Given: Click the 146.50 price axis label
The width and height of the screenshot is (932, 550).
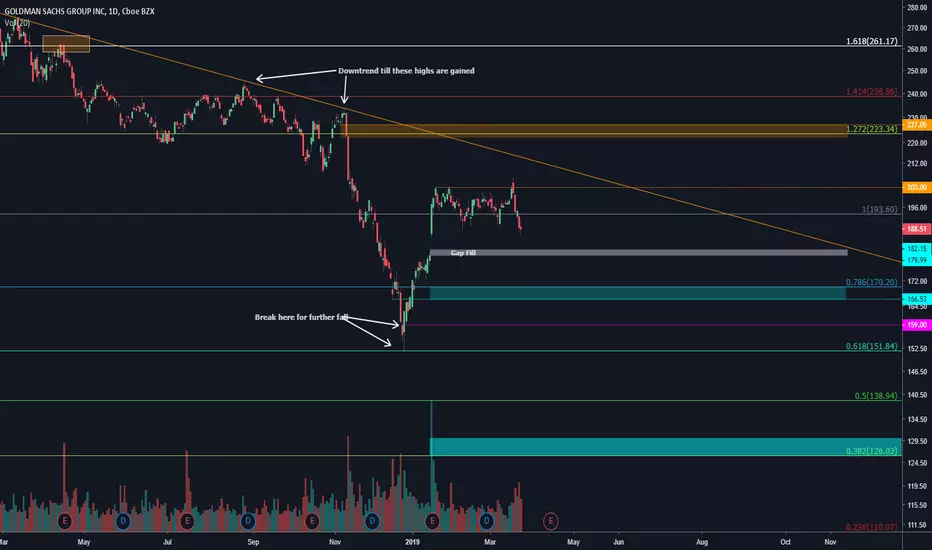Looking at the screenshot, I should coord(917,372).
